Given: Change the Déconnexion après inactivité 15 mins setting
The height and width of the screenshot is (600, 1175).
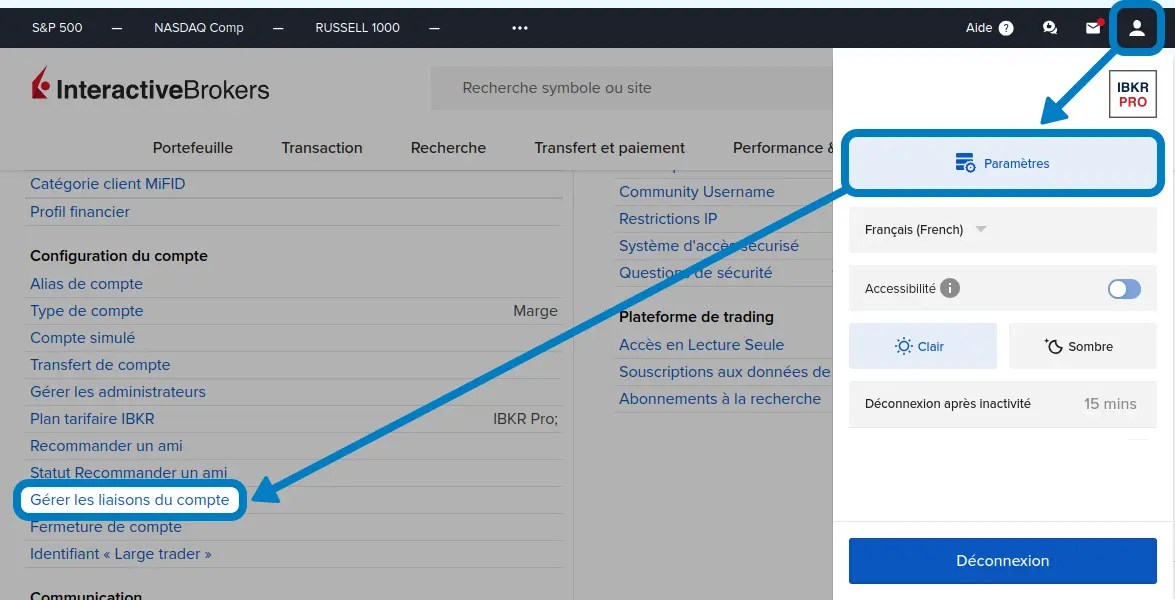Looking at the screenshot, I should click(1109, 404).
